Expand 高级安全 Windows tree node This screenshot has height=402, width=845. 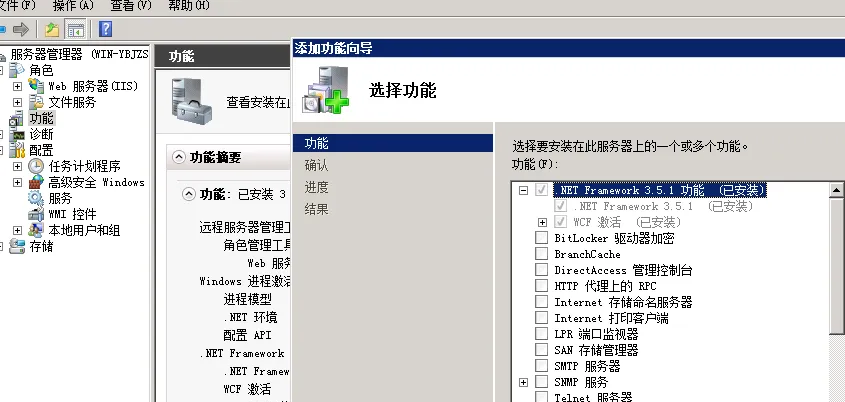18,183
